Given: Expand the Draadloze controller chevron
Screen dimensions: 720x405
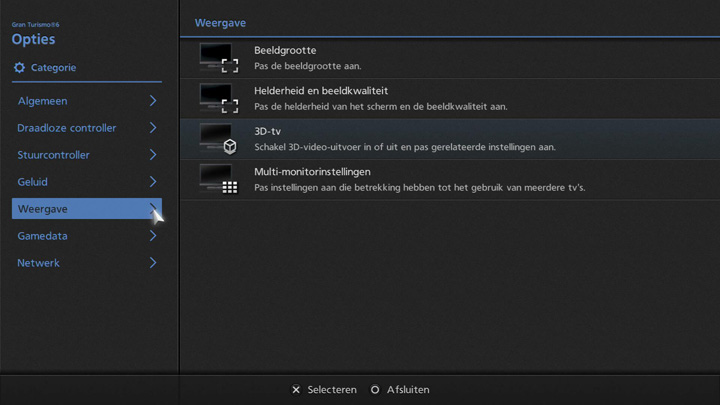Looking at the screenshot, I should point(153,128).
